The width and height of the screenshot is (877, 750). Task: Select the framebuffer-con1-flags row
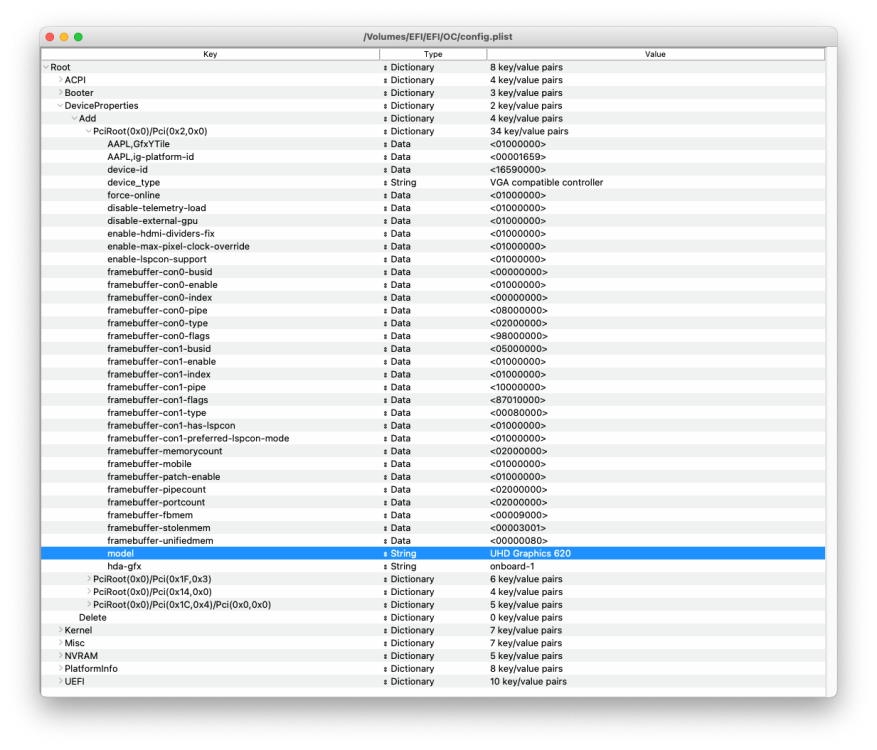433,400
